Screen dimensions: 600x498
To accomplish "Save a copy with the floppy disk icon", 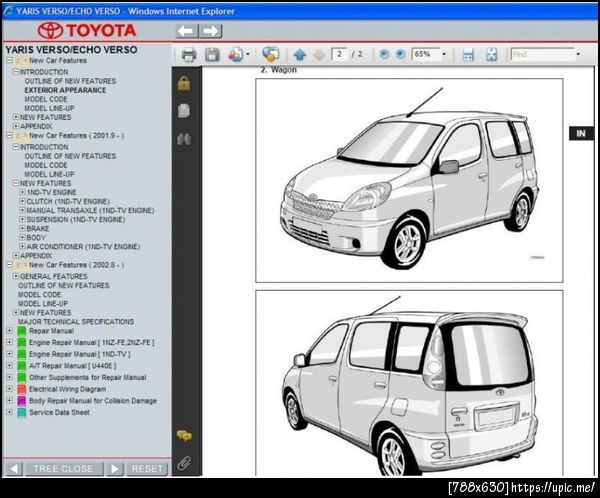I will tap(212, 55).
